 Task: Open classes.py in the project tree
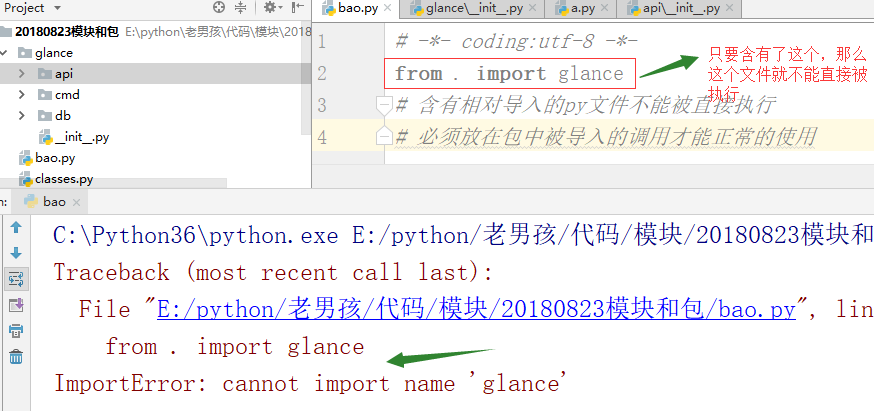(x=56, y=180)
